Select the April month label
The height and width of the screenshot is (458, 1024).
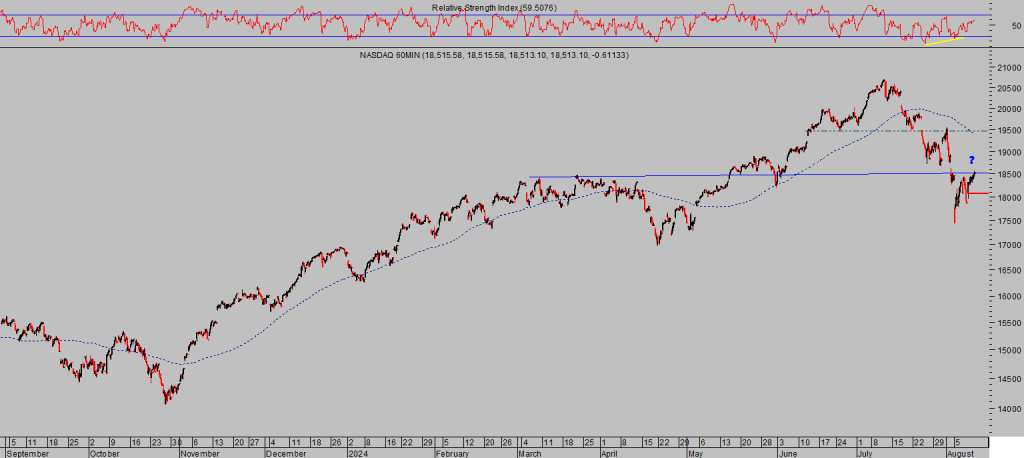coord(609,453)
